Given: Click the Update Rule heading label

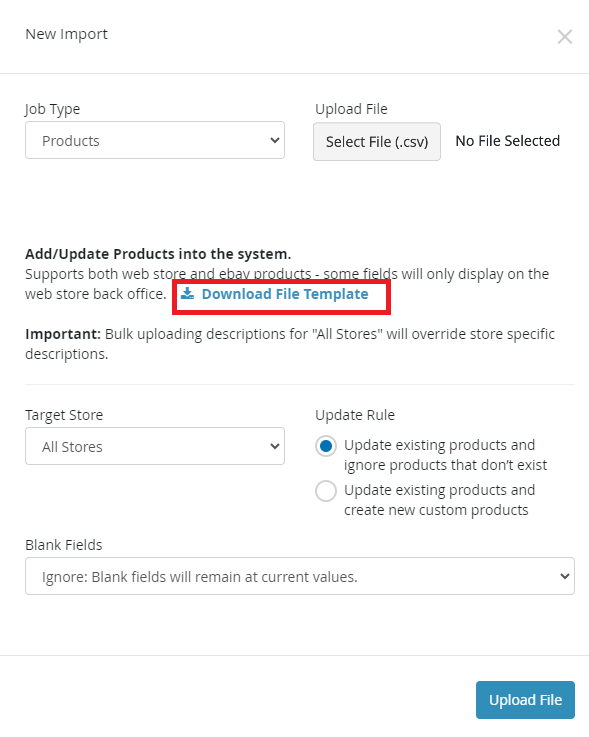Looking at the screenshot, I should (355, 415).
